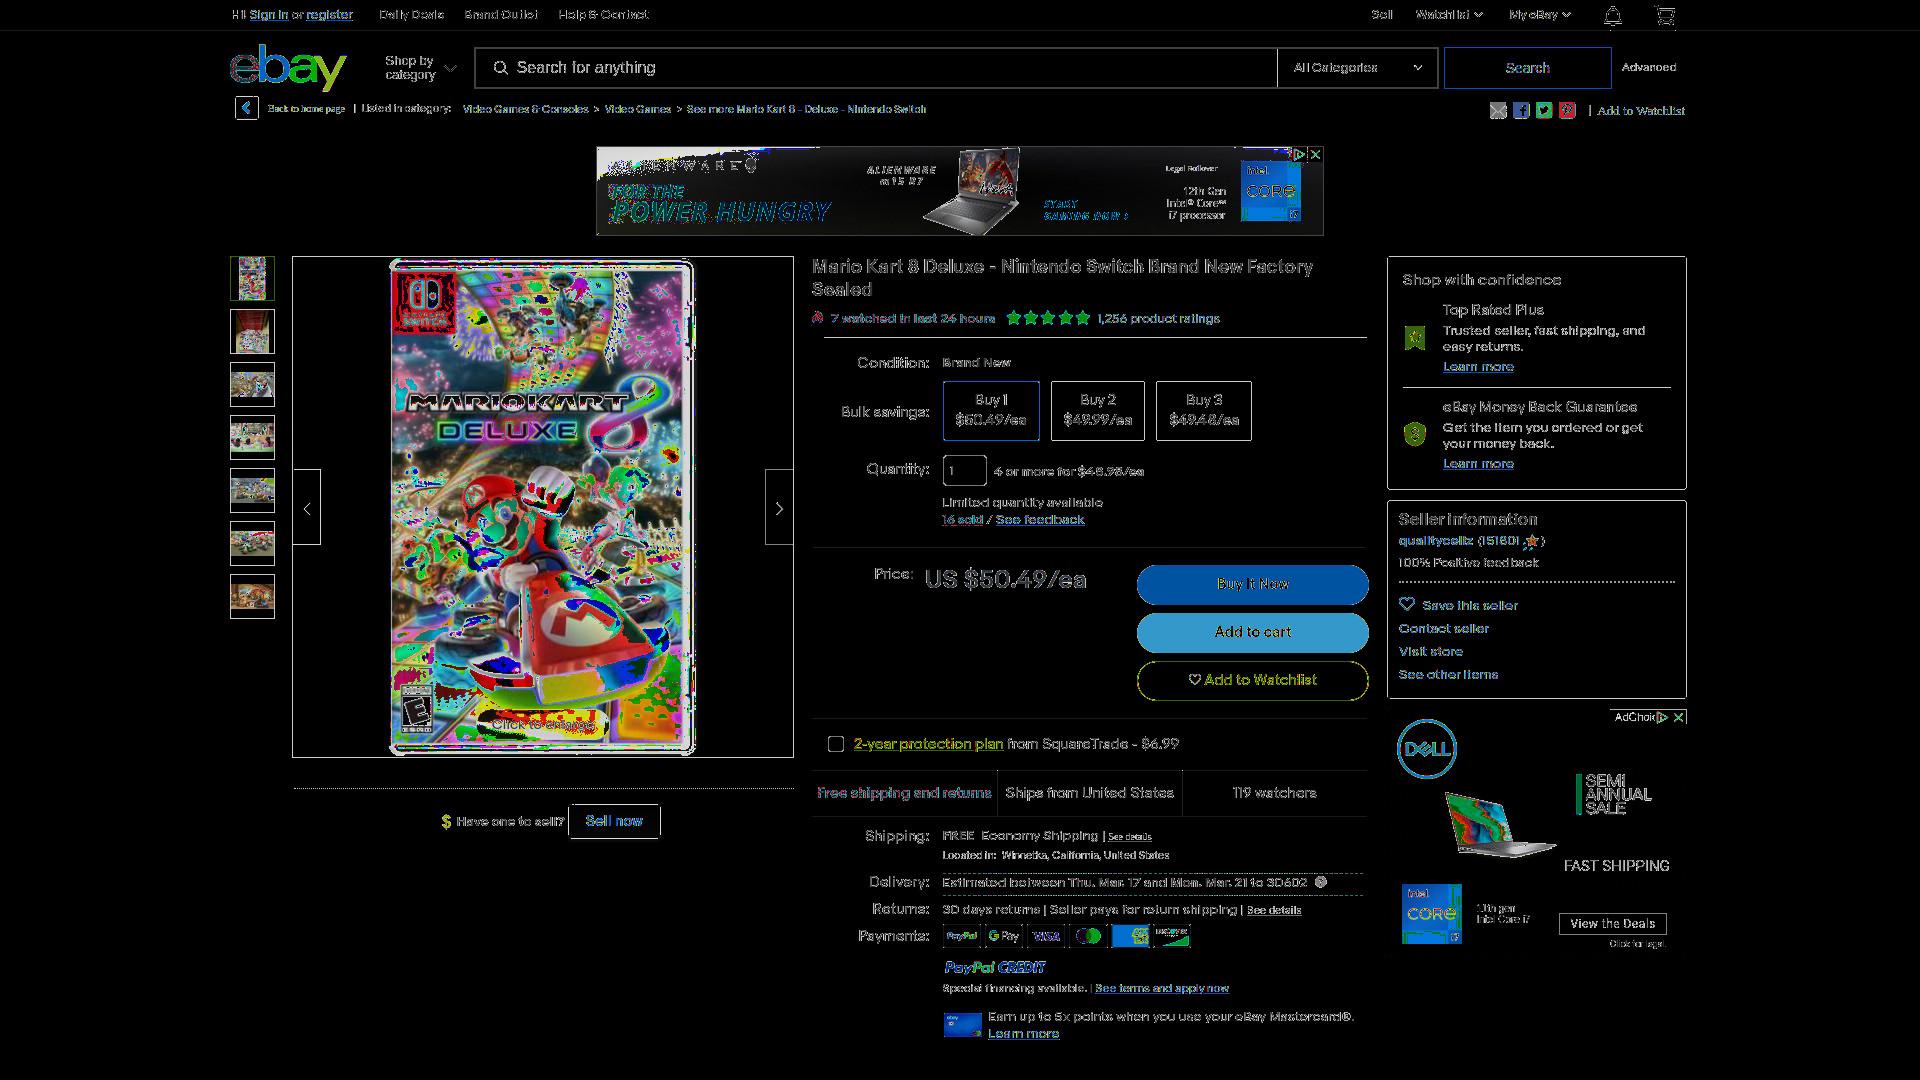Click the five-star product rating
1920x1080 pixels.
1048,318
